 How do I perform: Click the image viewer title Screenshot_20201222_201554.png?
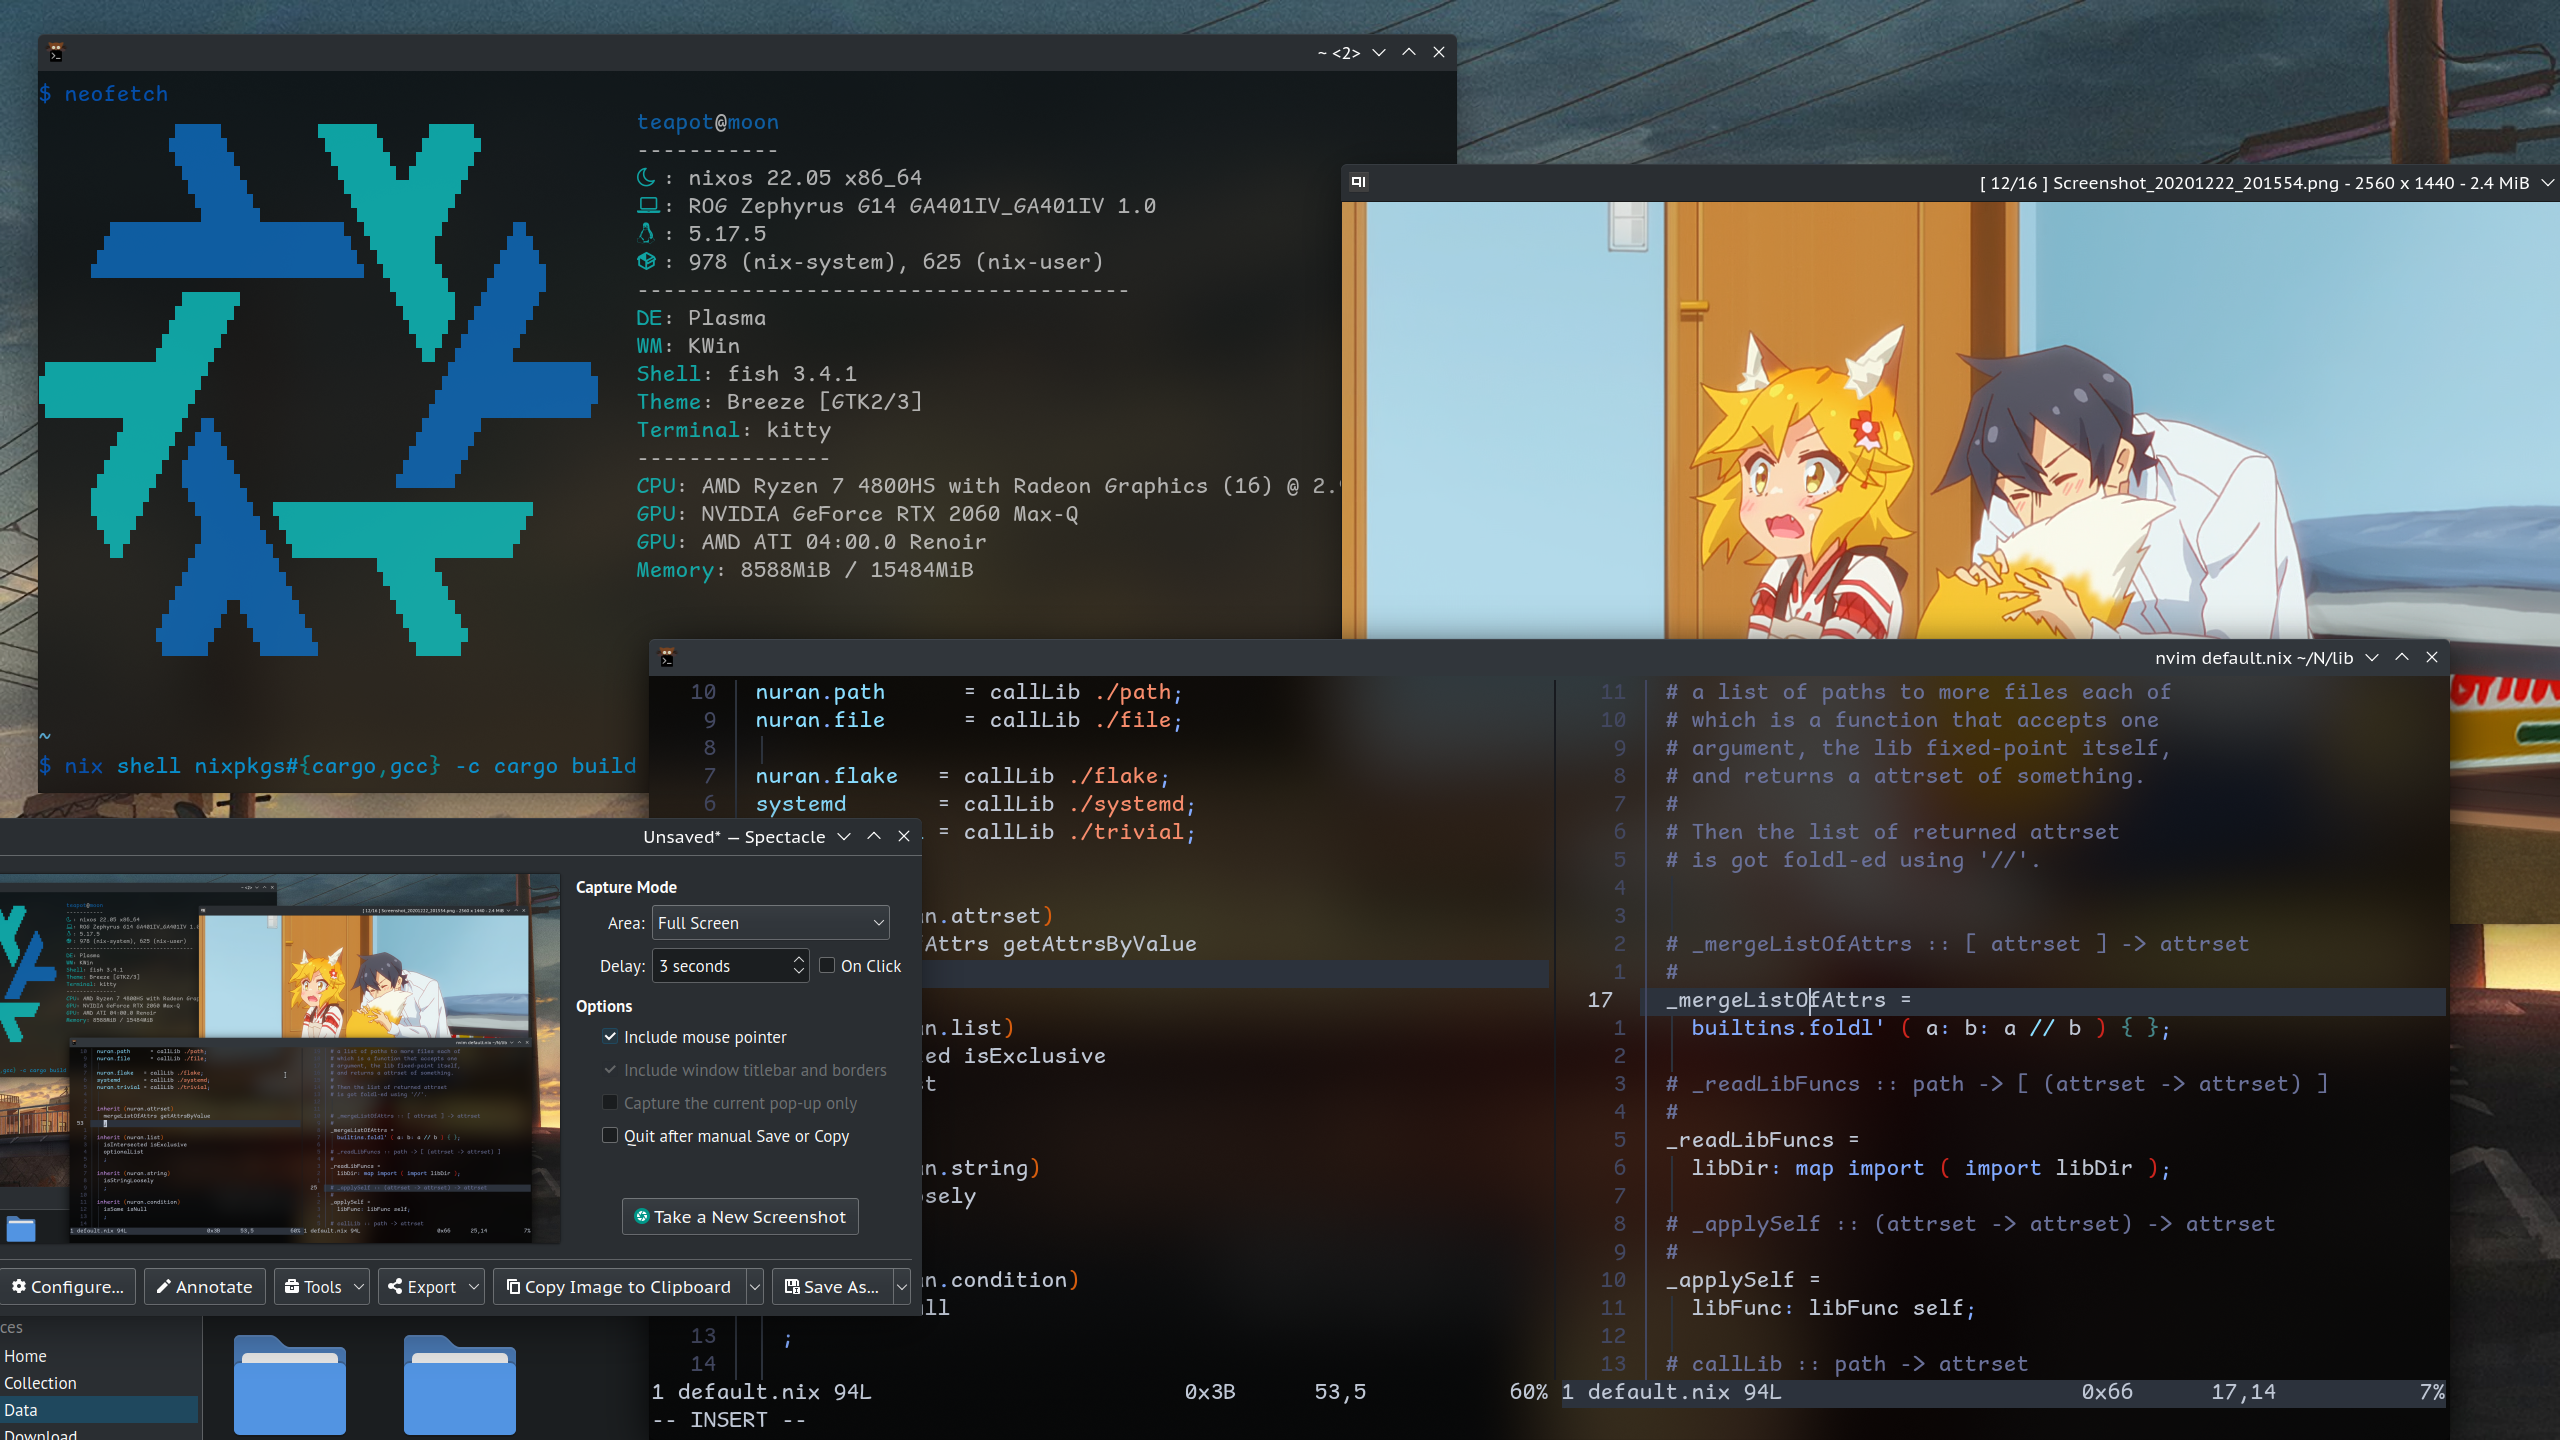2195,183
